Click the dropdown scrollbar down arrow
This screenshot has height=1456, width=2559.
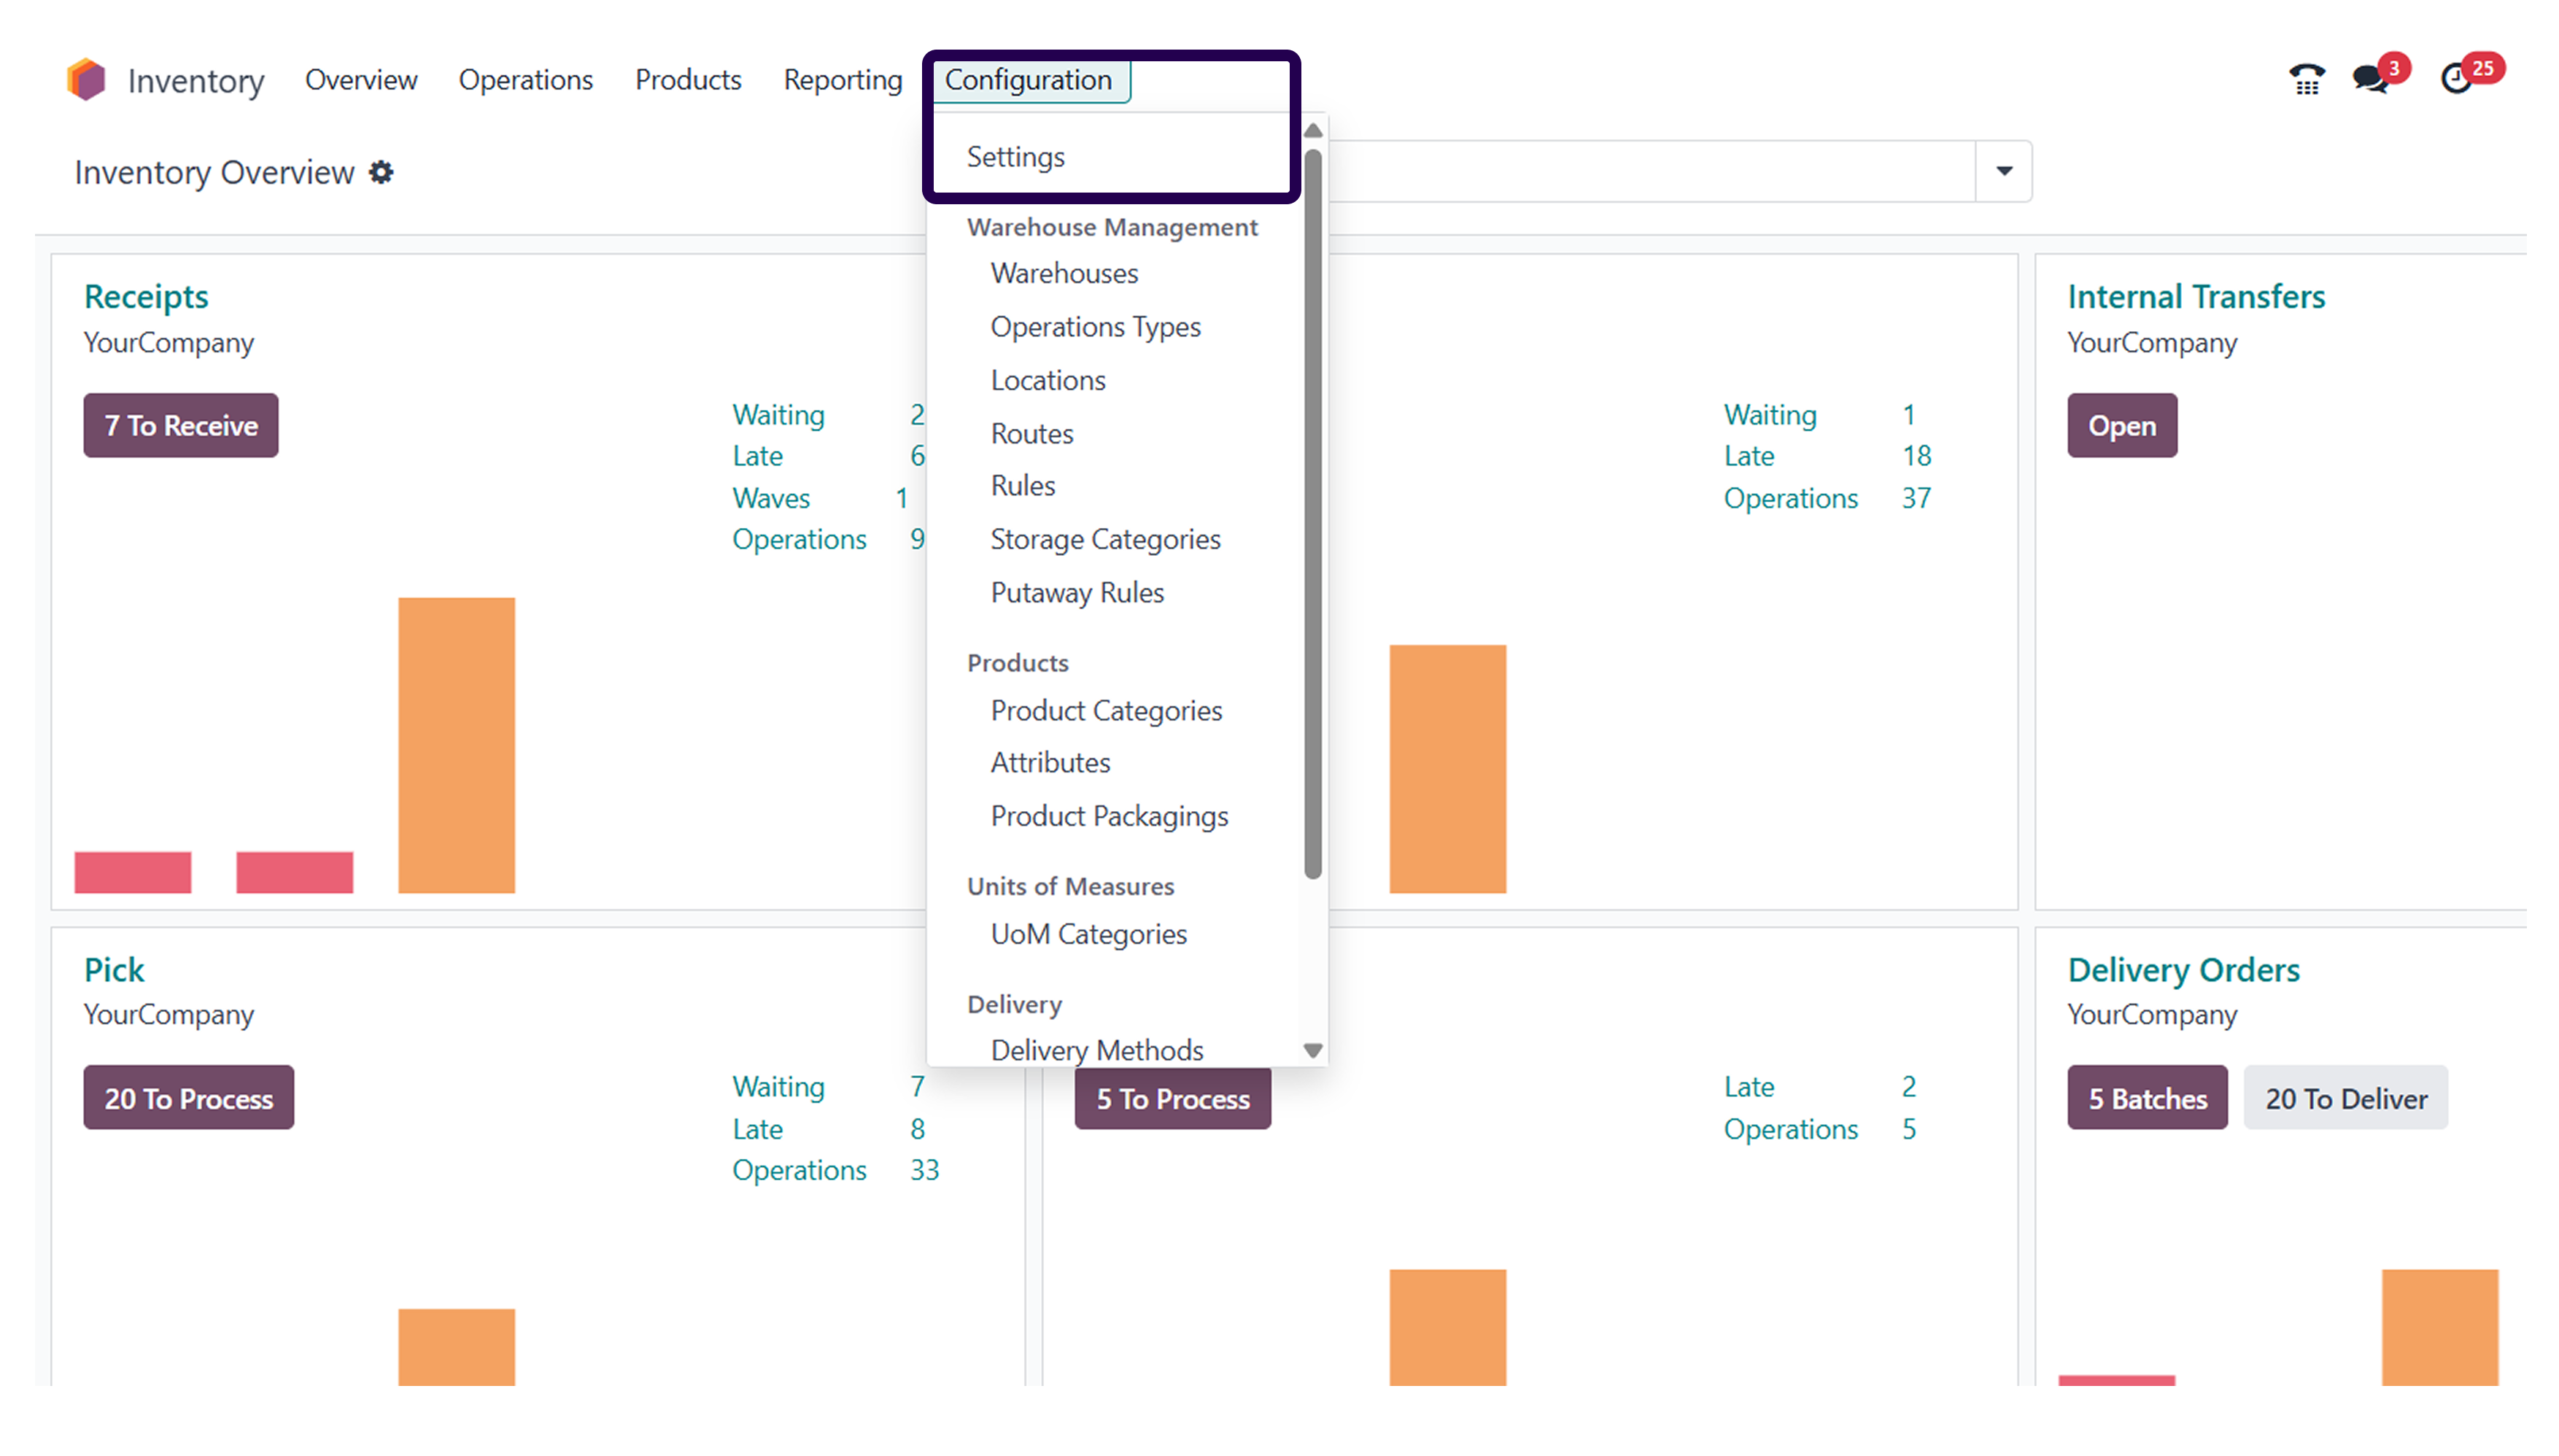(1313, 1051)
